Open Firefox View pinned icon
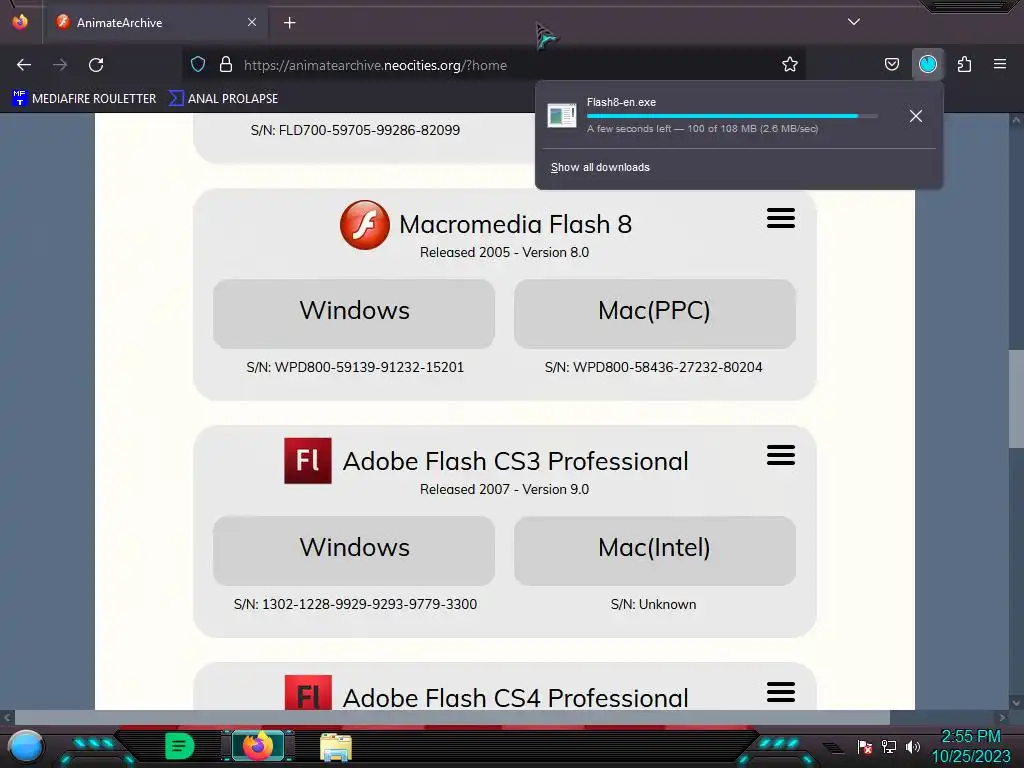 pos(20,22)
